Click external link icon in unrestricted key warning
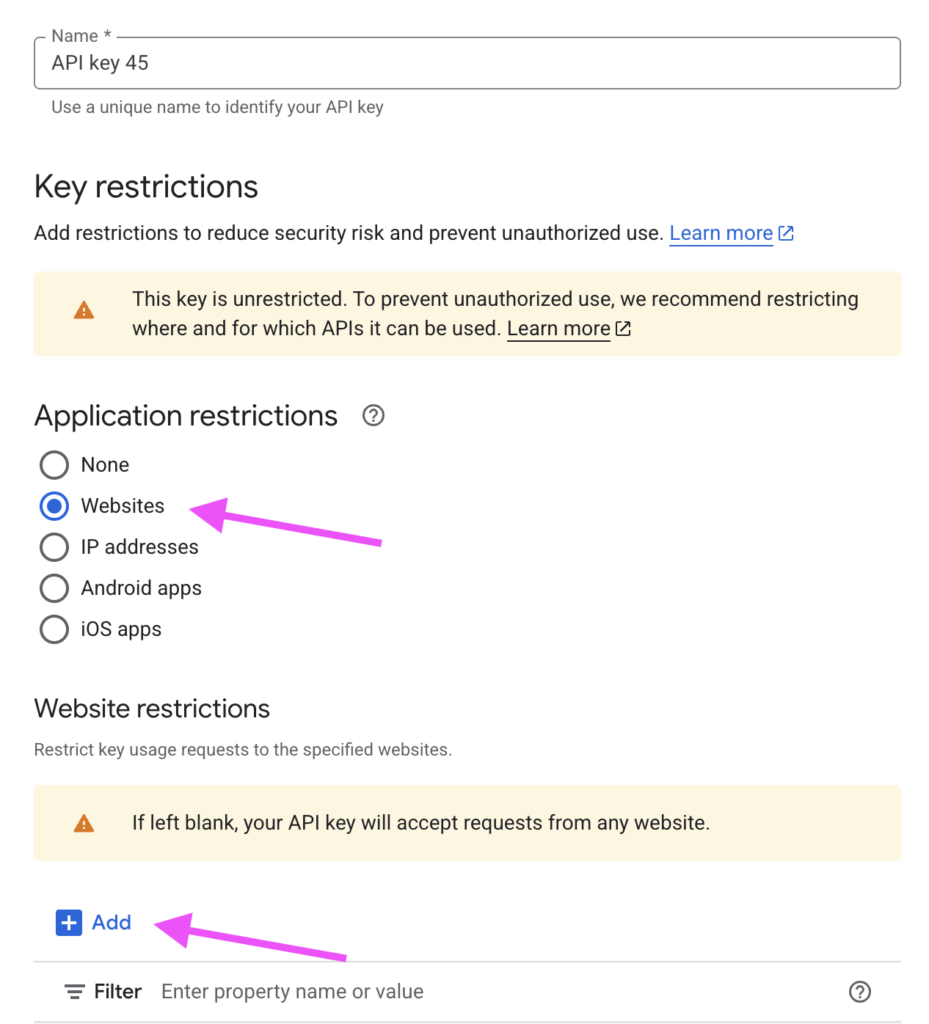Viewport: 929px width, 1024px height. (x=623, y=329)
